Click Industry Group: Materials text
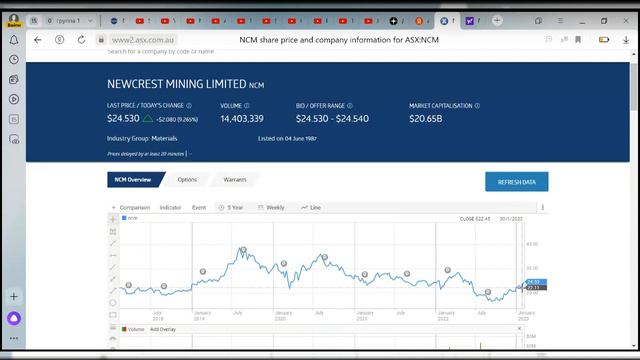The width and height of the screenshot is (640, 360). click(x=142, y=138)
